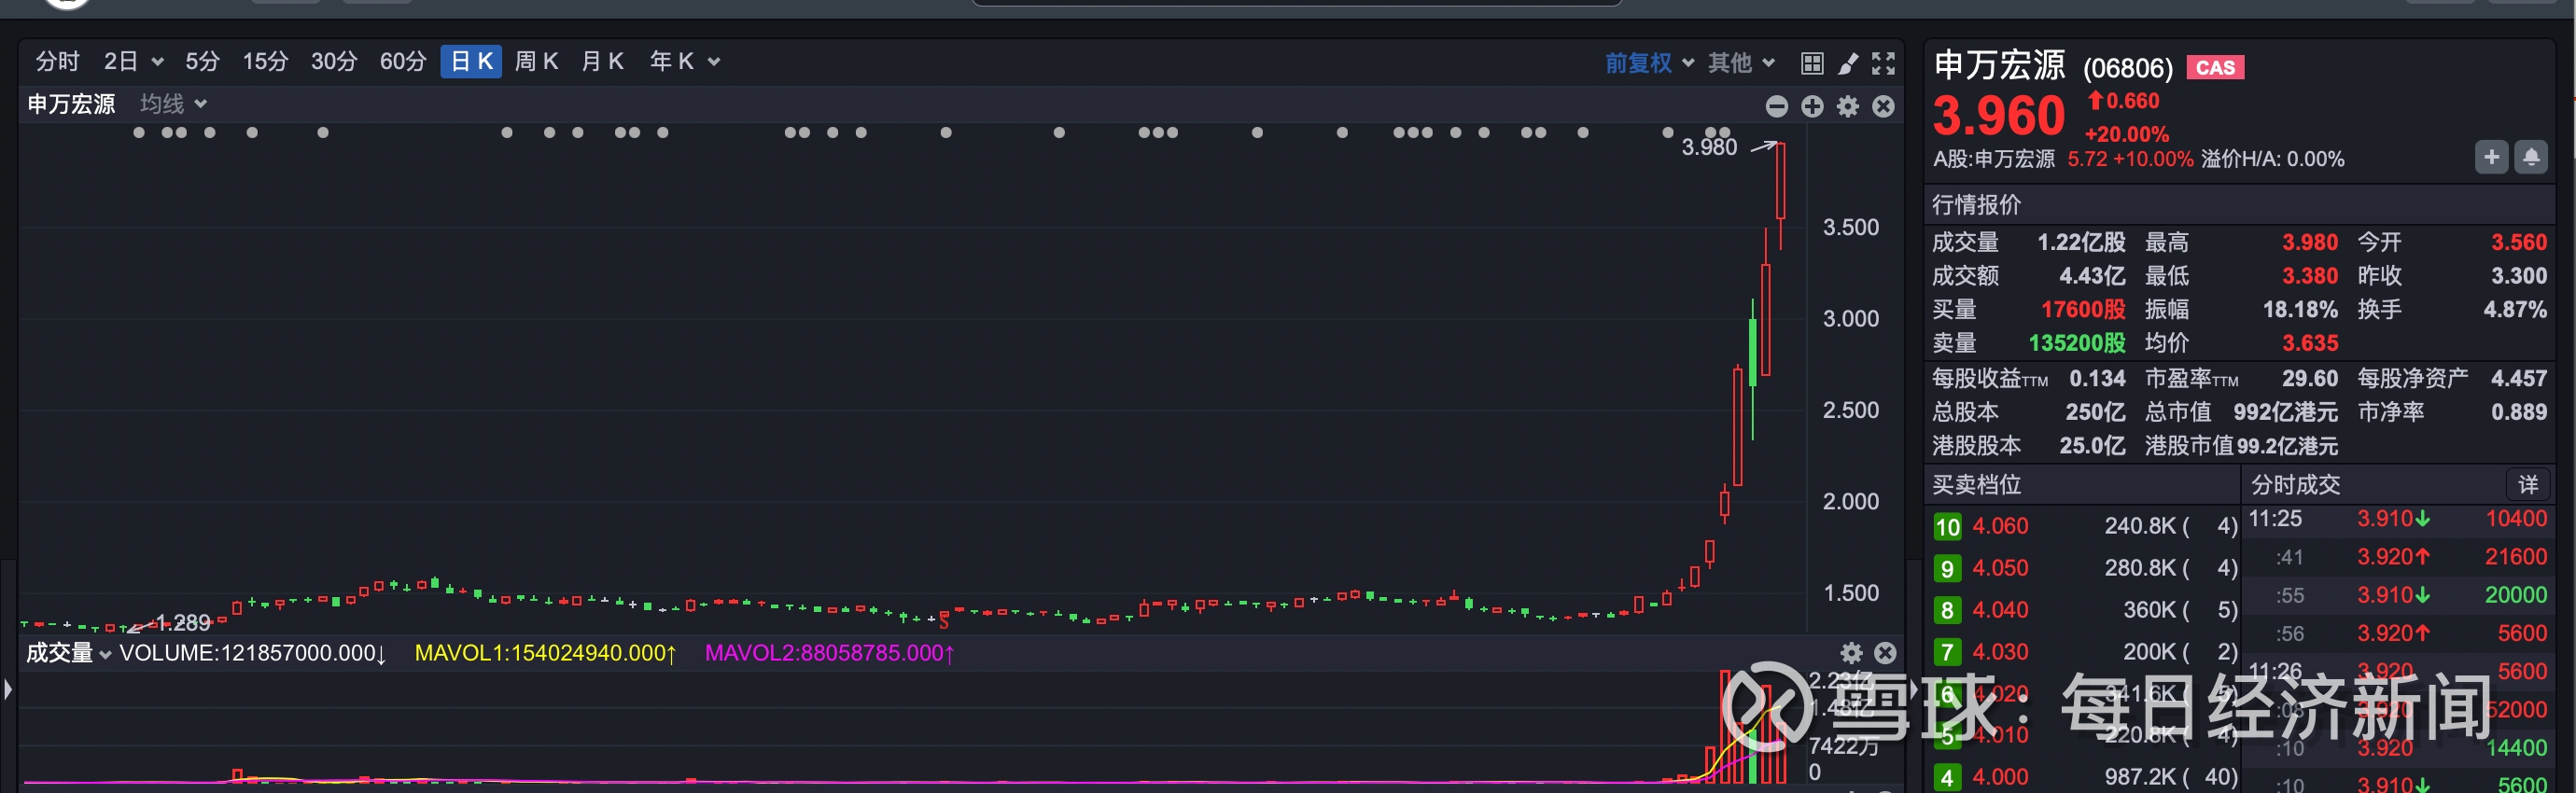Screen dimensions: 2576x793
Task: Click the 卖量 value 135200股
Action: [2077, 343]
